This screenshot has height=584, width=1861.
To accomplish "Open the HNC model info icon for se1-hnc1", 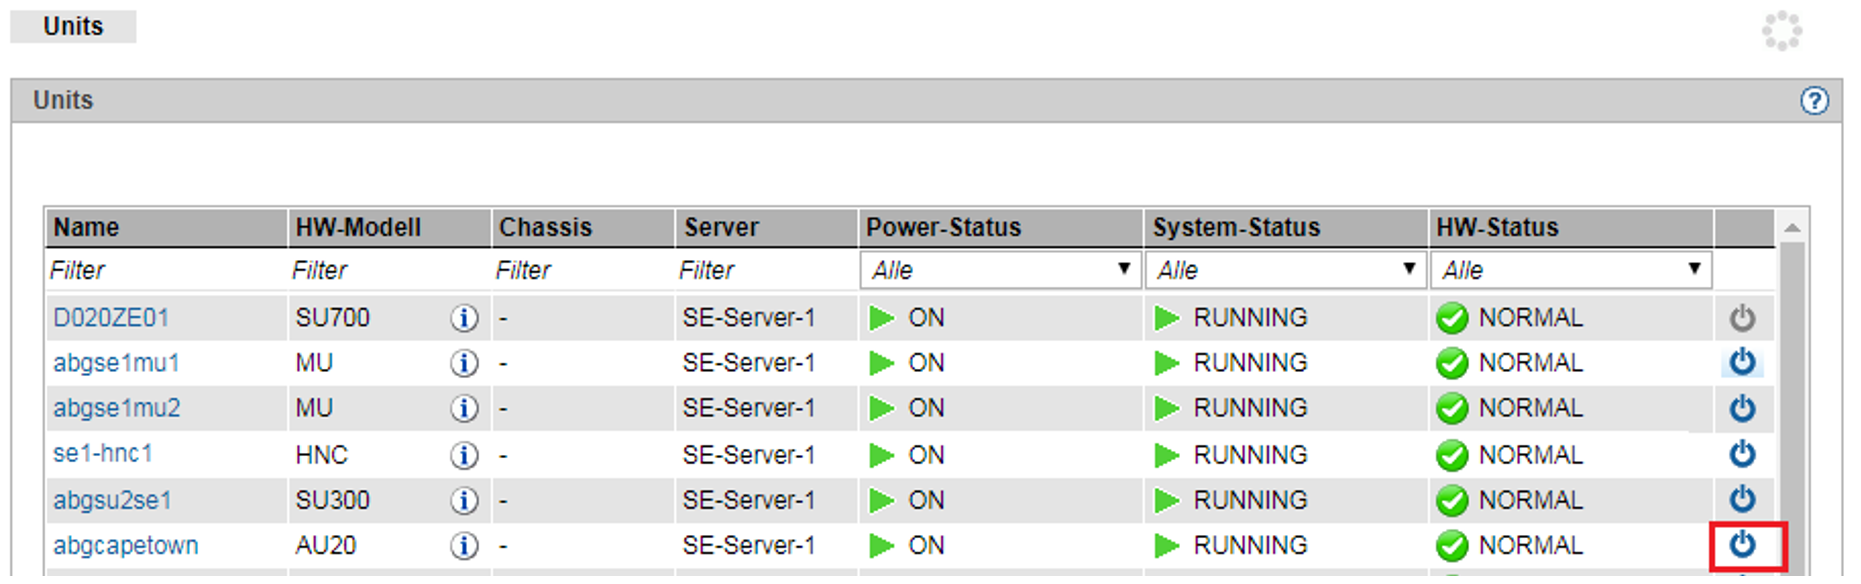I will (463, 455).
